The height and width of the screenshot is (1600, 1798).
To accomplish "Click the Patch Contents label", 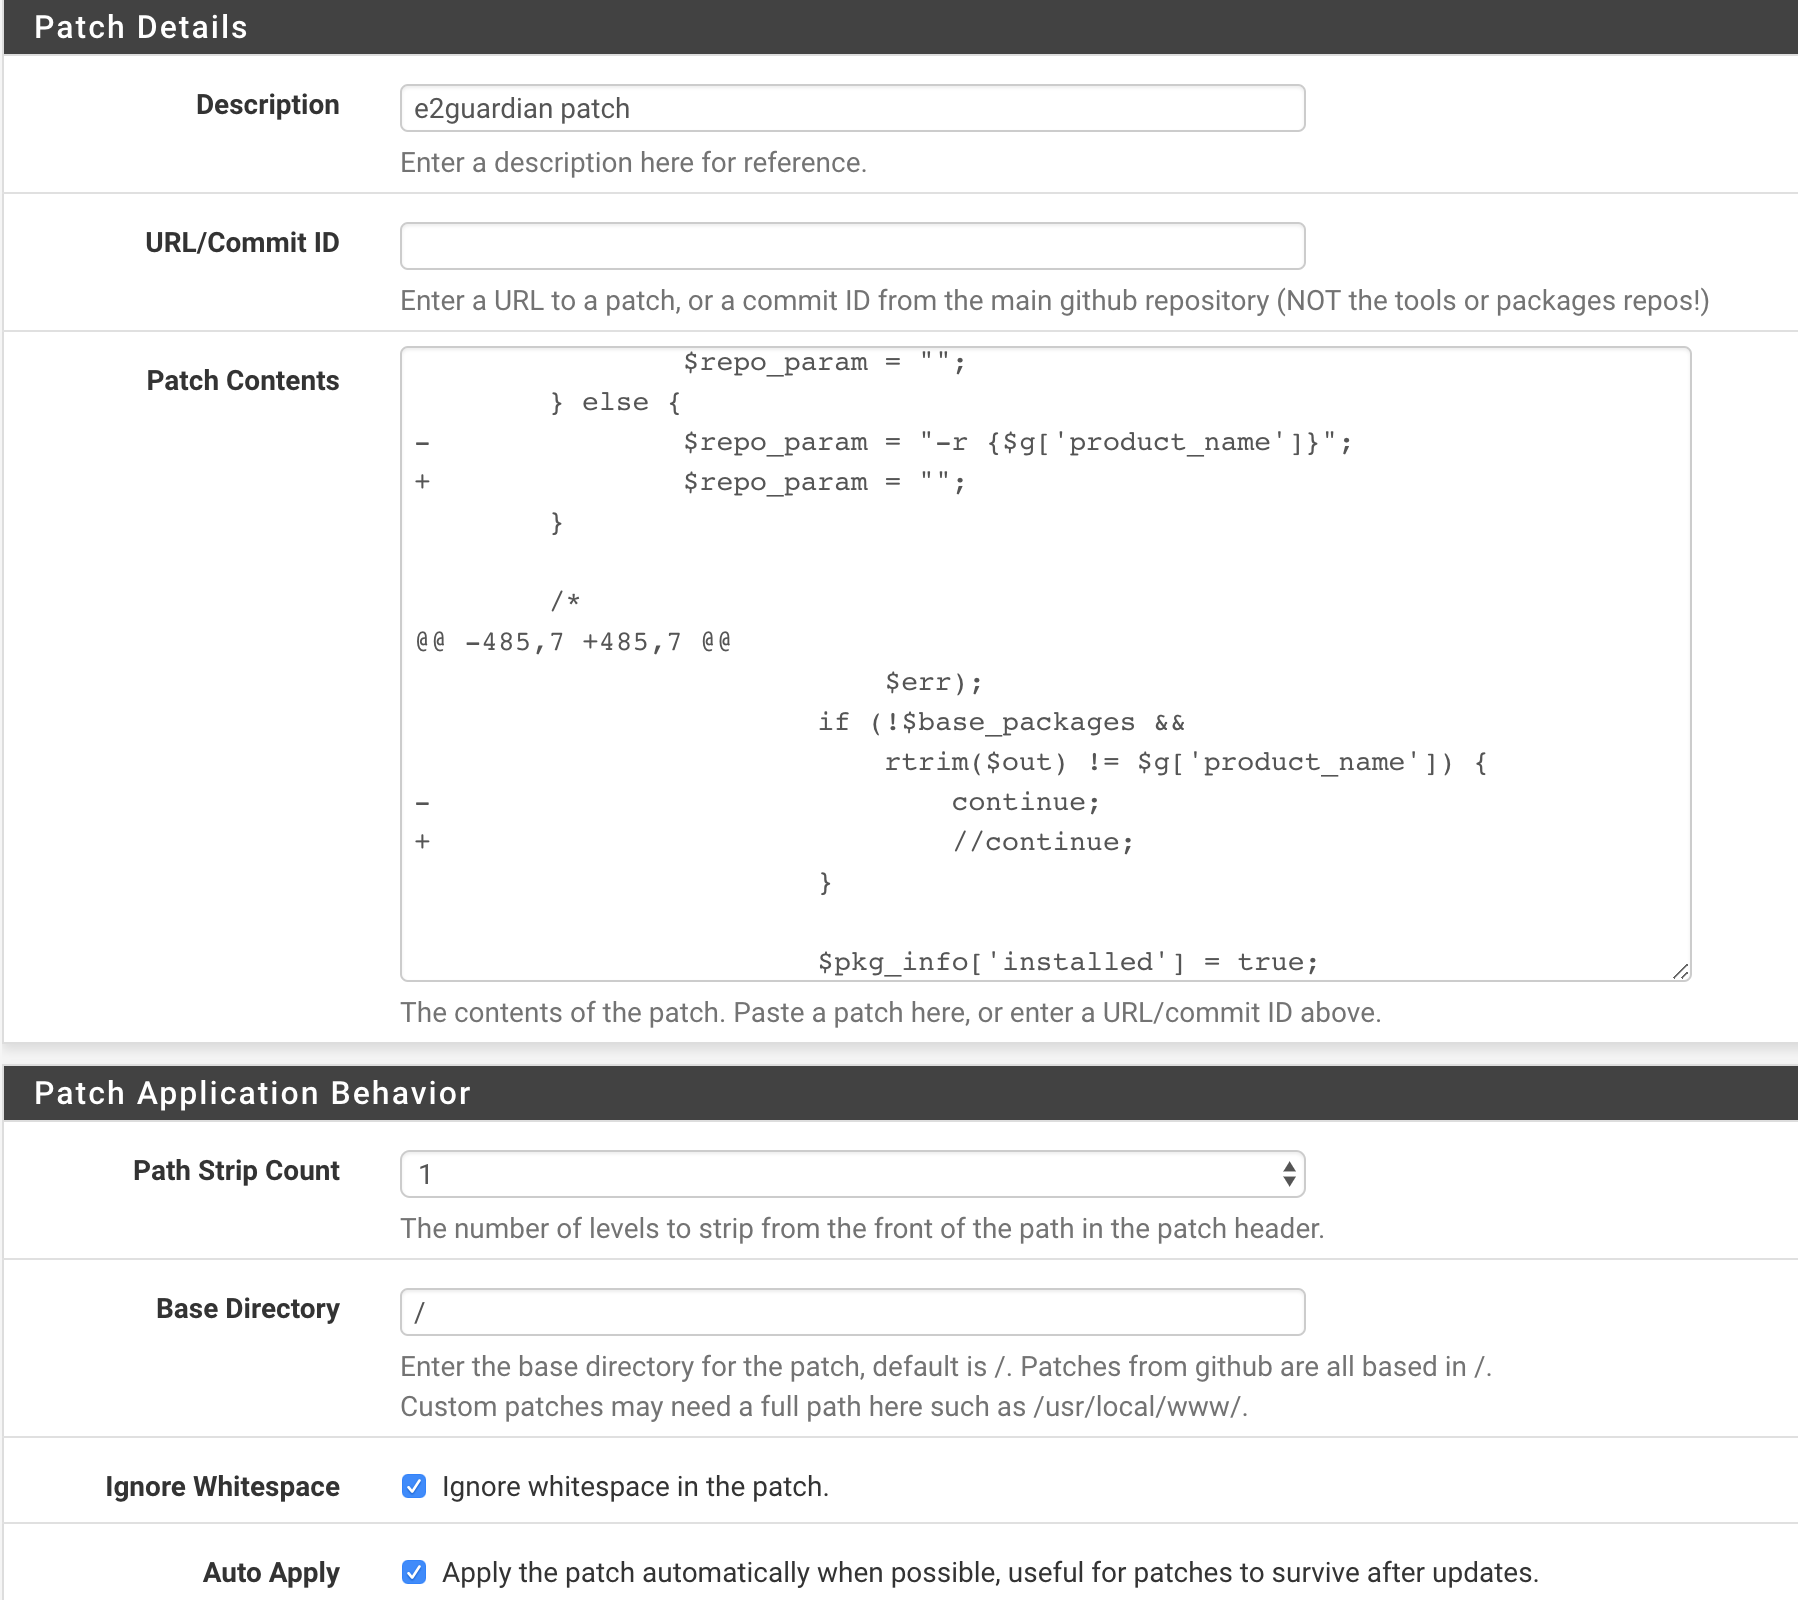I will coord(243,381).
